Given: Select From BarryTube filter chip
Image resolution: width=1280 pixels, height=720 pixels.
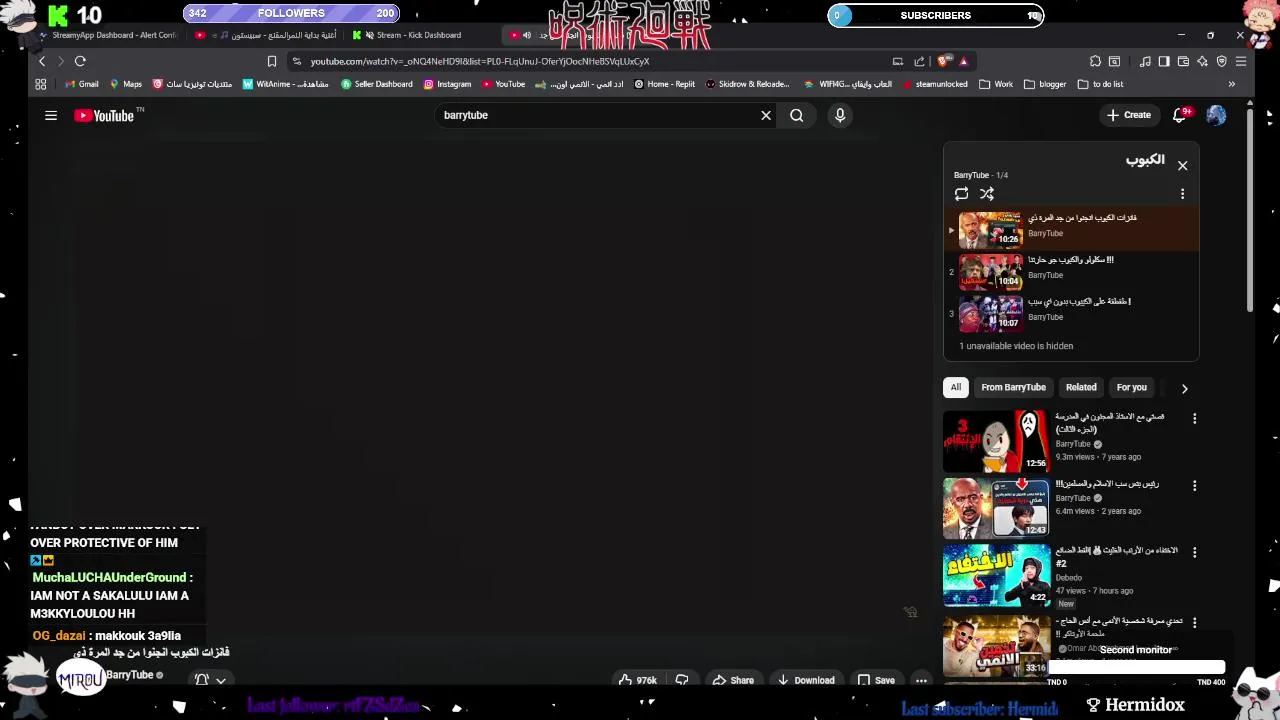Looking at the screenshot, I should tap(1013, 387).
